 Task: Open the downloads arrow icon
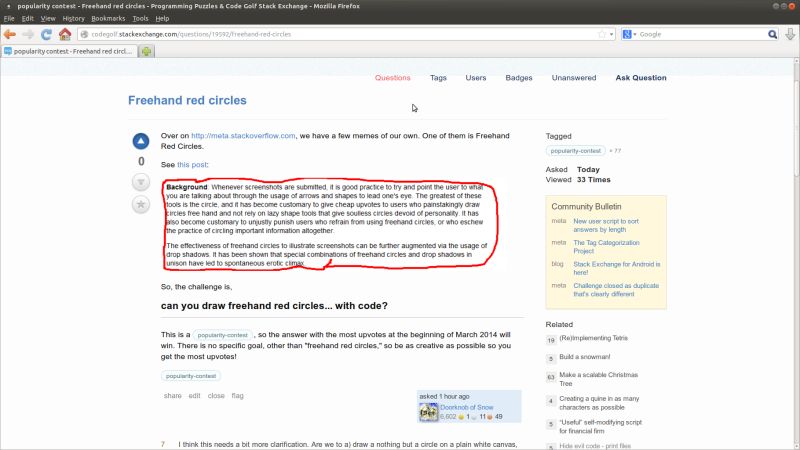[x=790, y=34]
